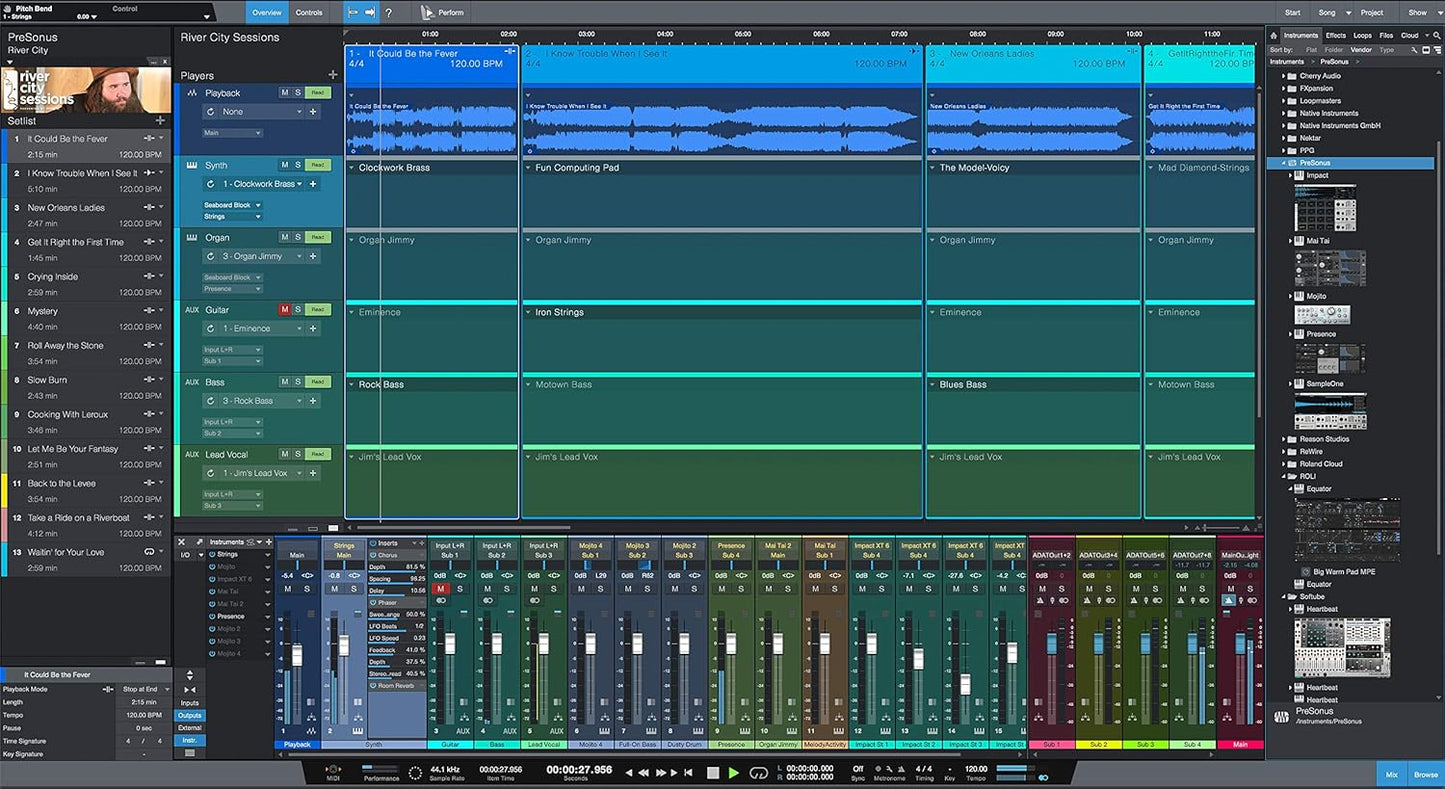
Task: Enable loop mode in the transport bar
Action: [x=758, y=772]
